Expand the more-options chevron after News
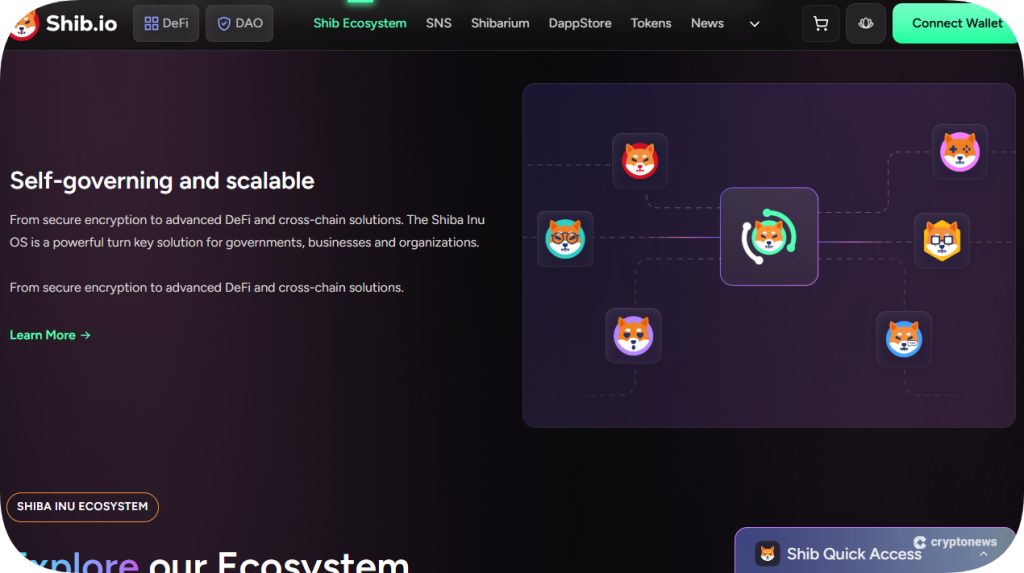 (754, 24)
